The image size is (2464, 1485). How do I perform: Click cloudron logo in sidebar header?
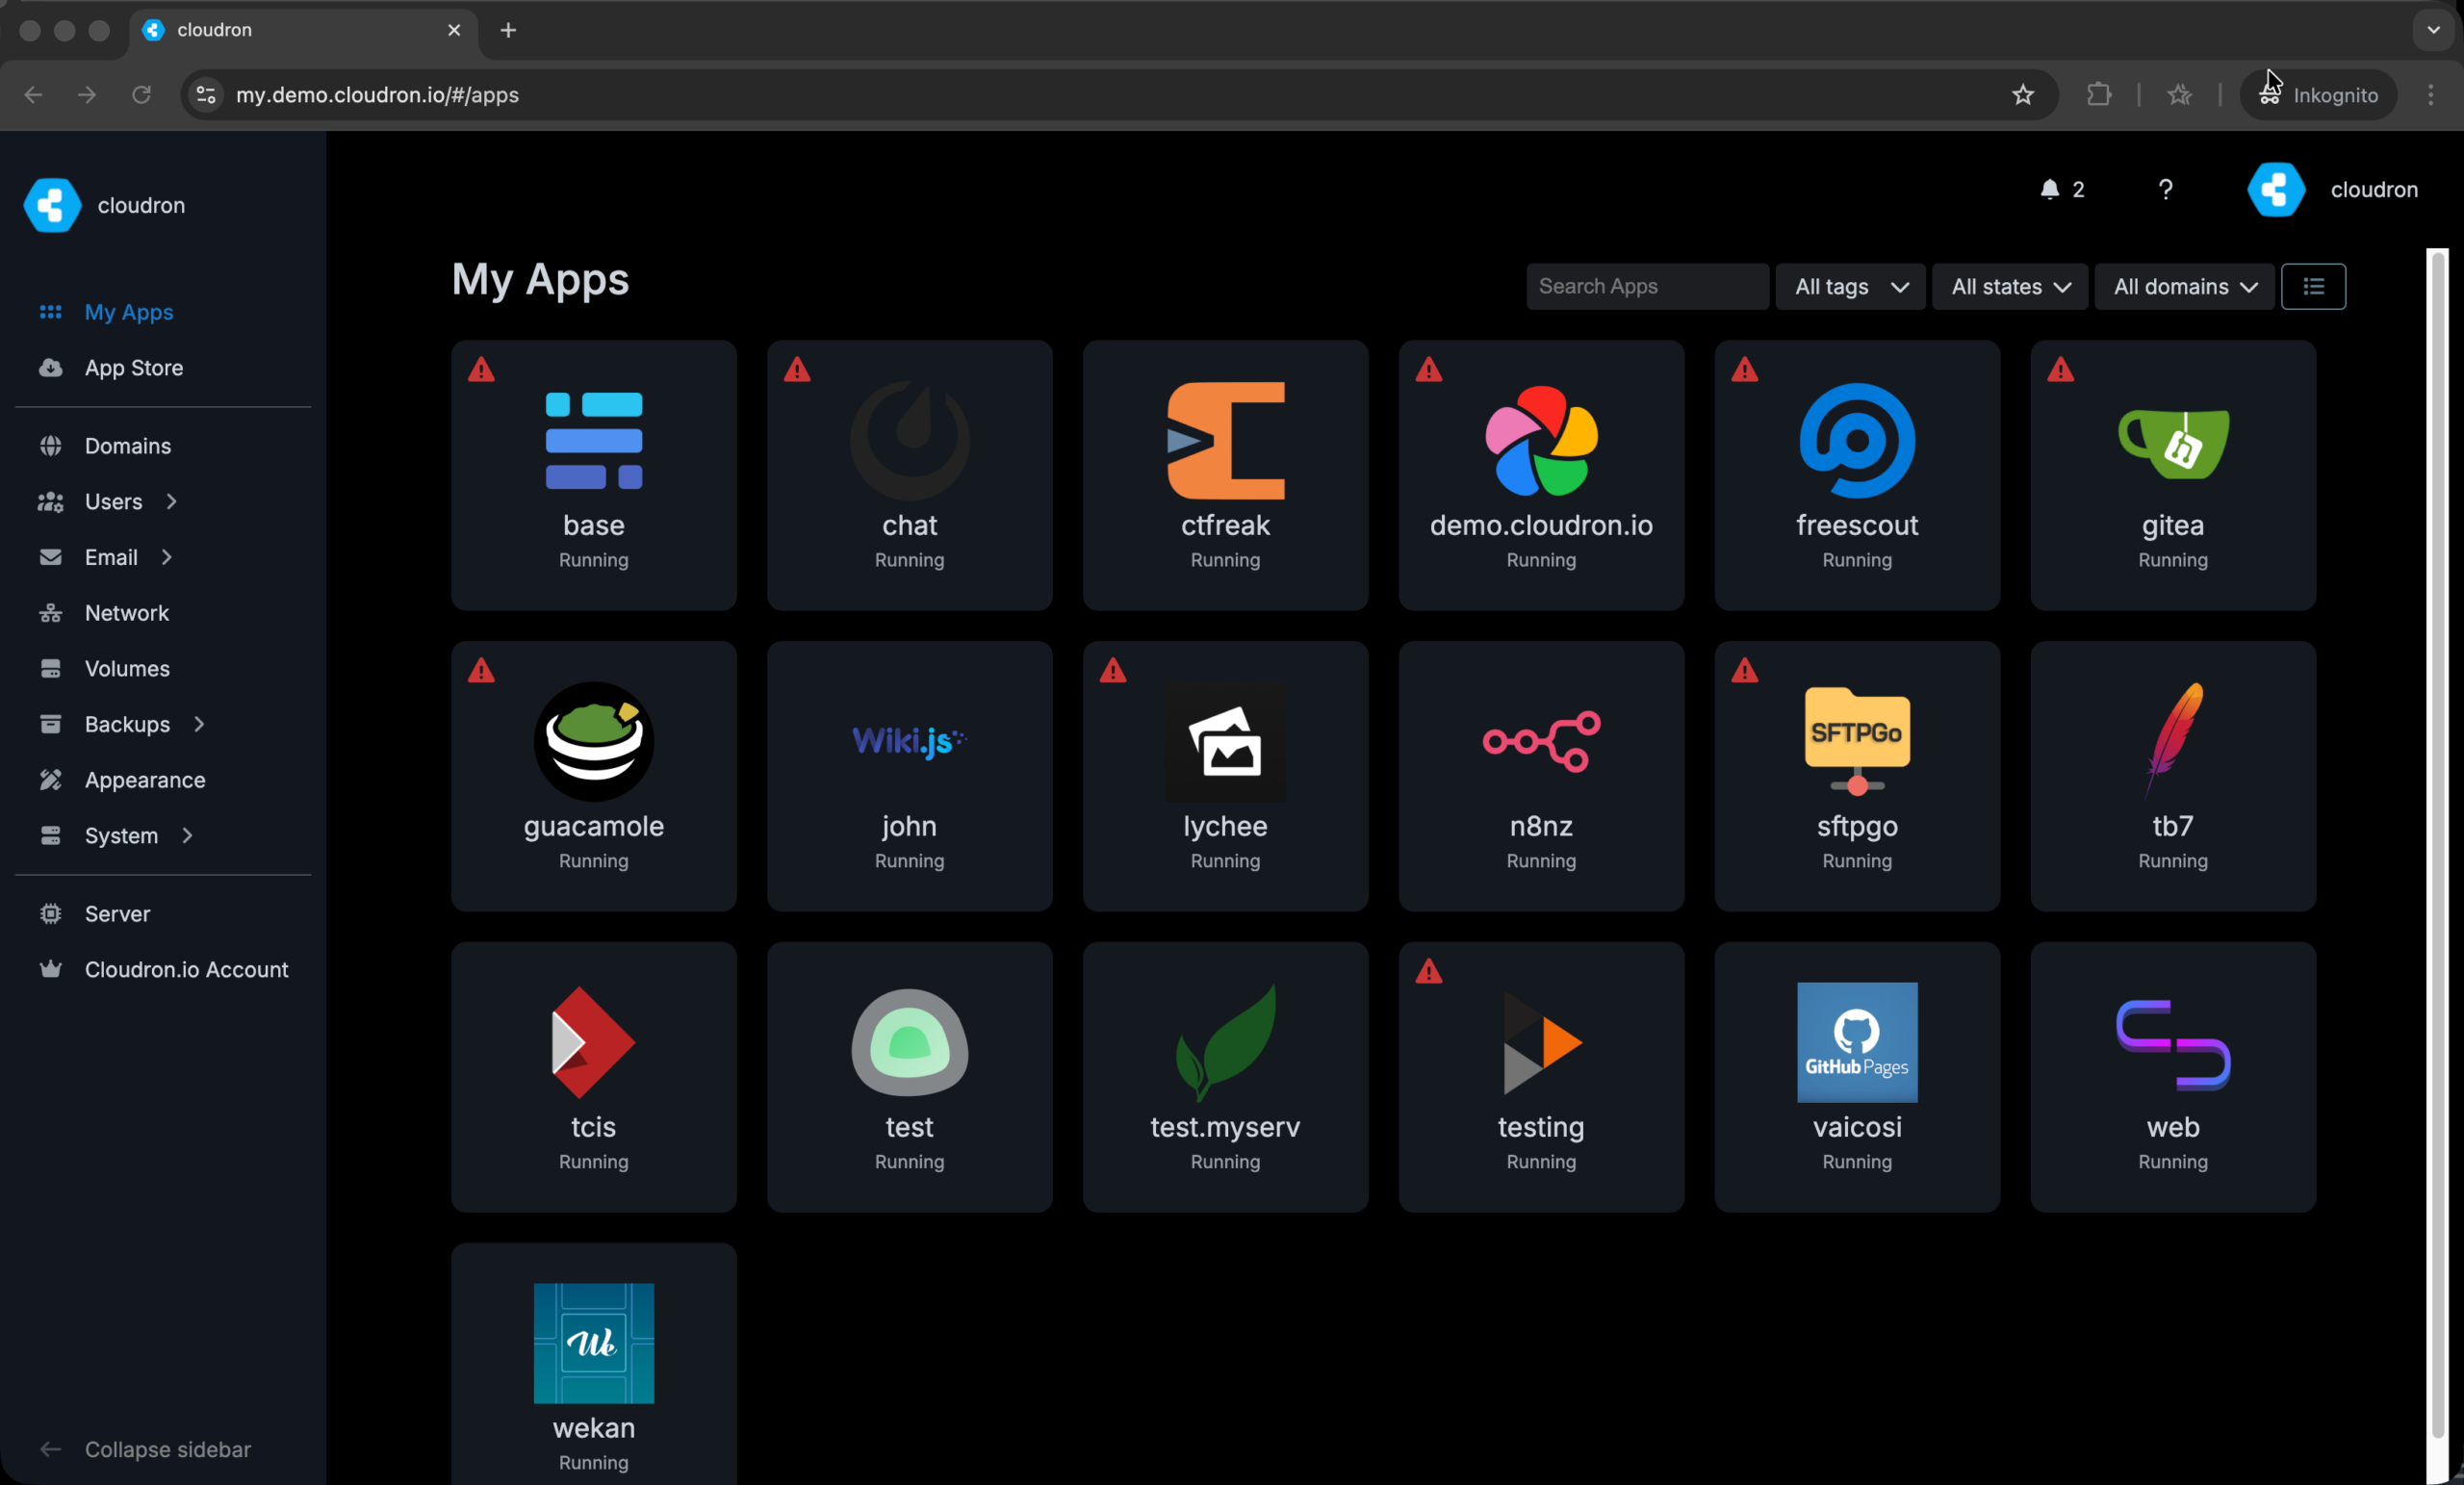[52, 205]
